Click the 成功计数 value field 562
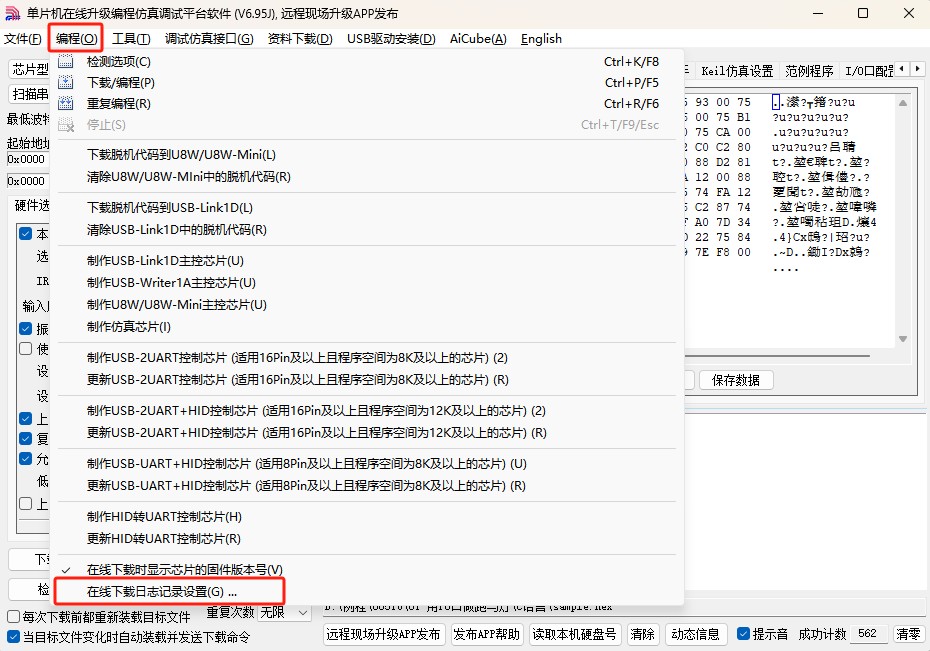Viewport: 930px width, 651px height. [869, 633]
